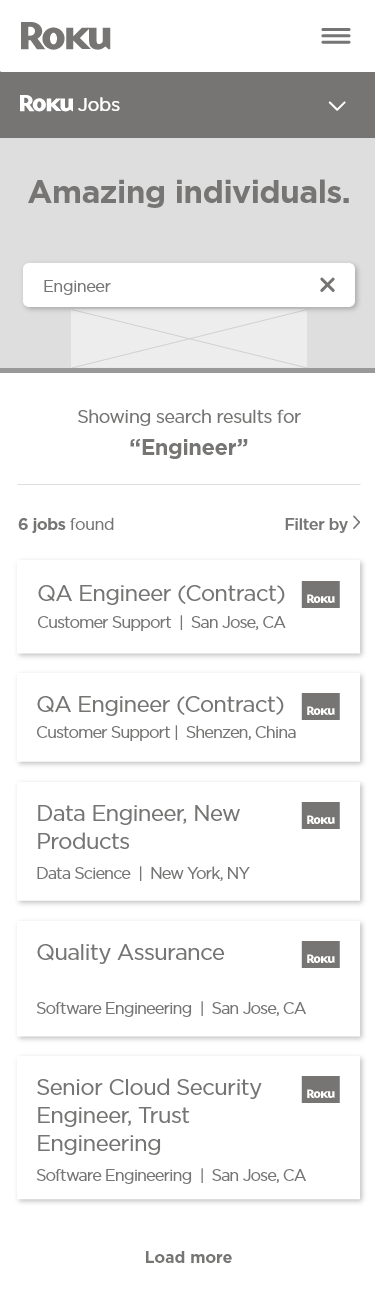
Task: Clear the Engineer search text
Action: point(327,285)
